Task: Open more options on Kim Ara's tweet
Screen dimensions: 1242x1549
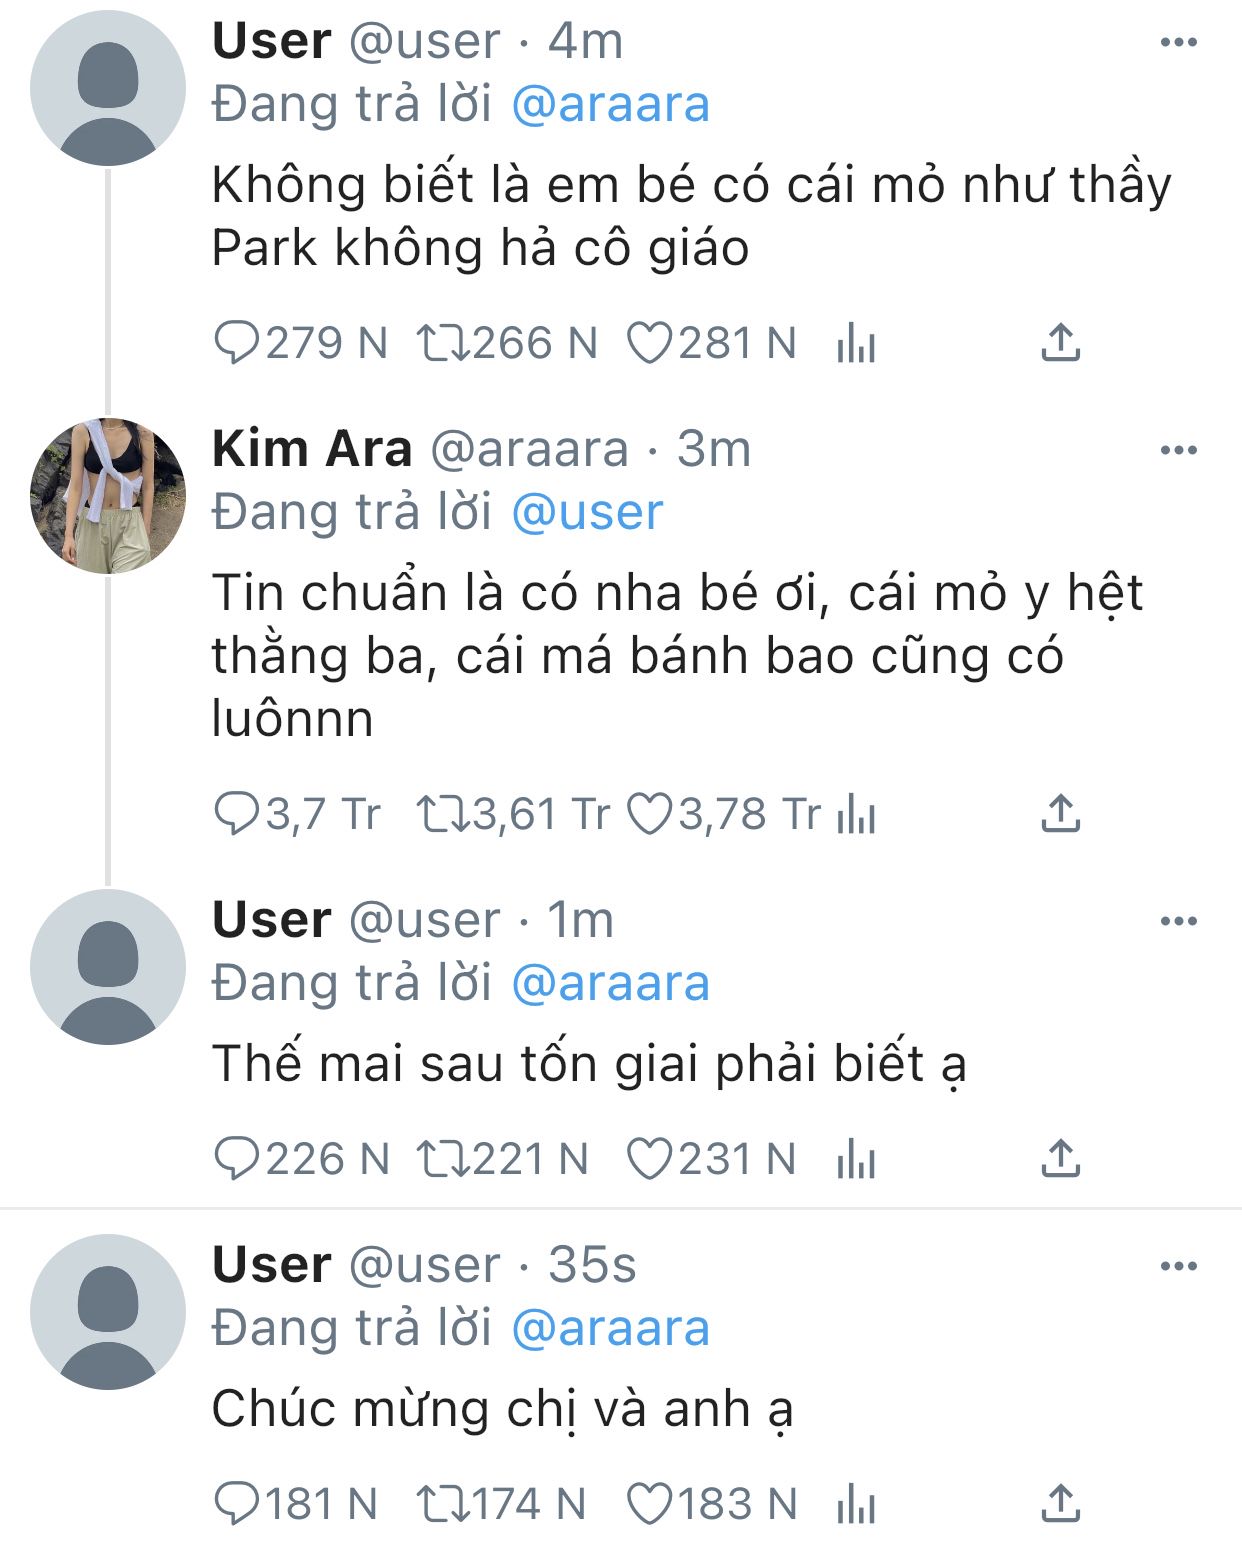Action: pos(1178,450)
